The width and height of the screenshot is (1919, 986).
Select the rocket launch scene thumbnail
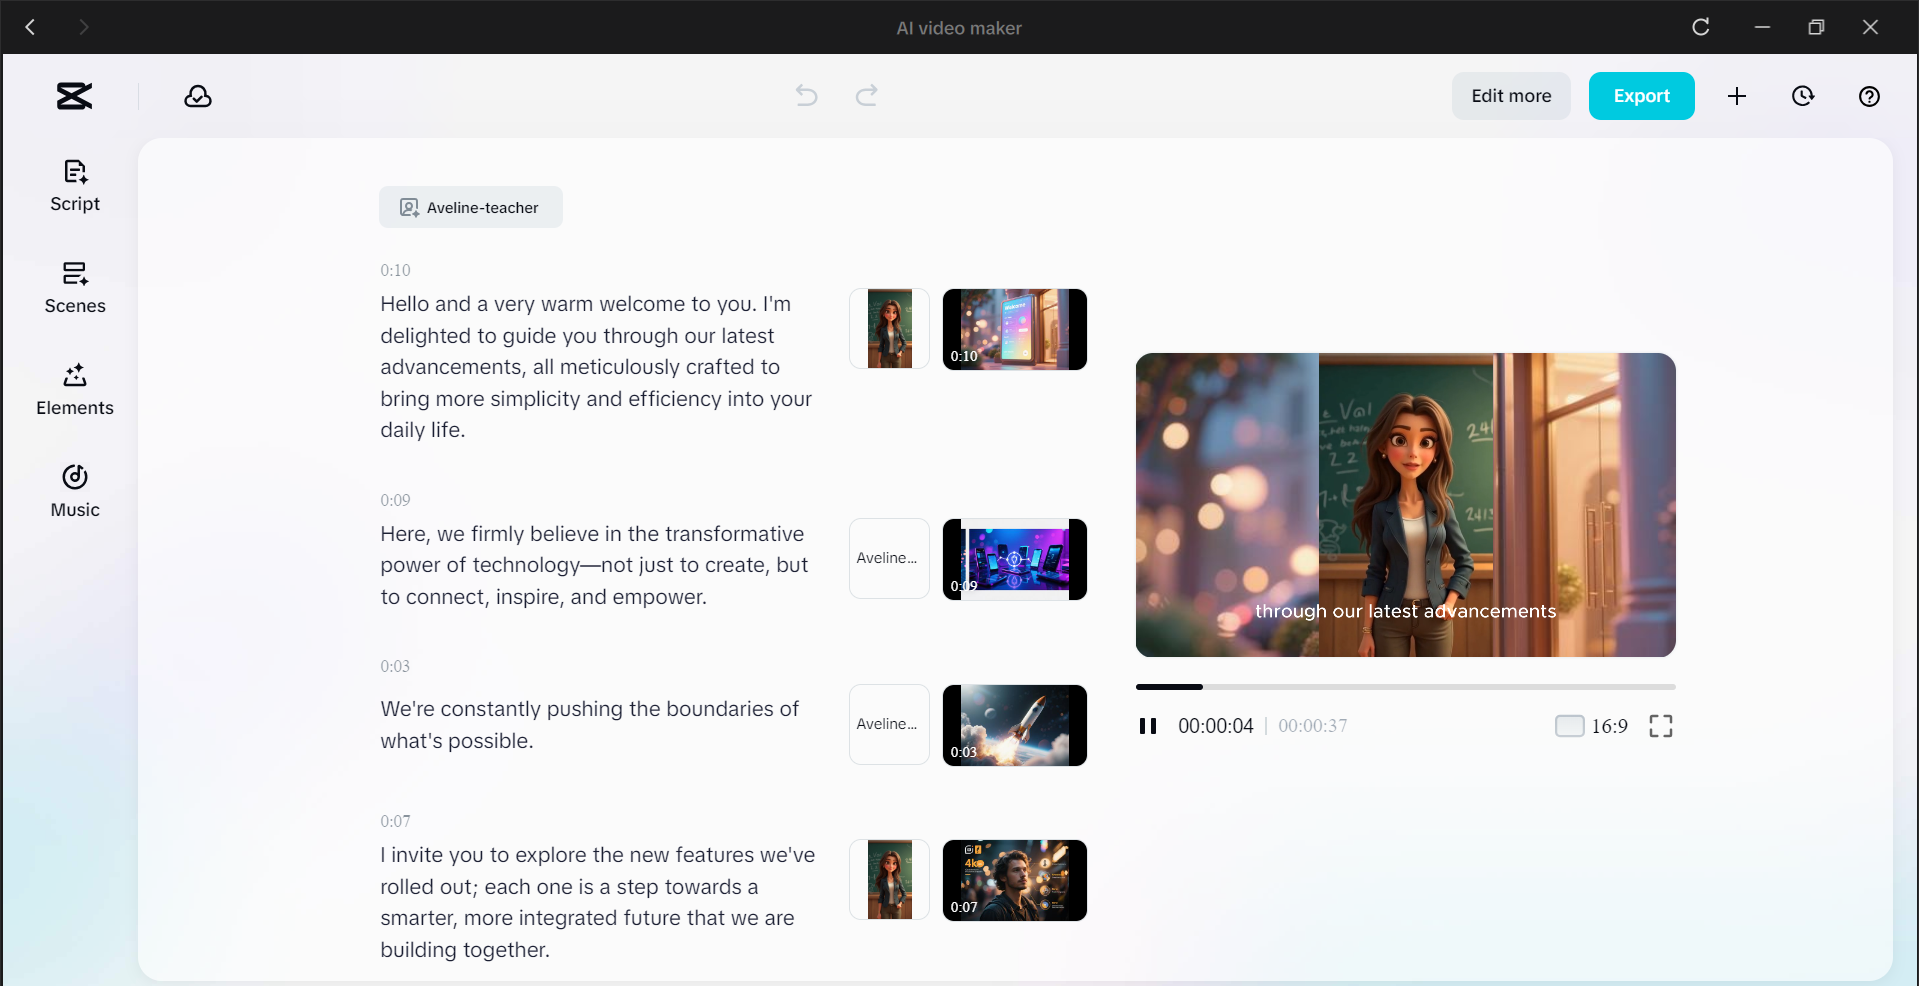[x=1014, y=724]
